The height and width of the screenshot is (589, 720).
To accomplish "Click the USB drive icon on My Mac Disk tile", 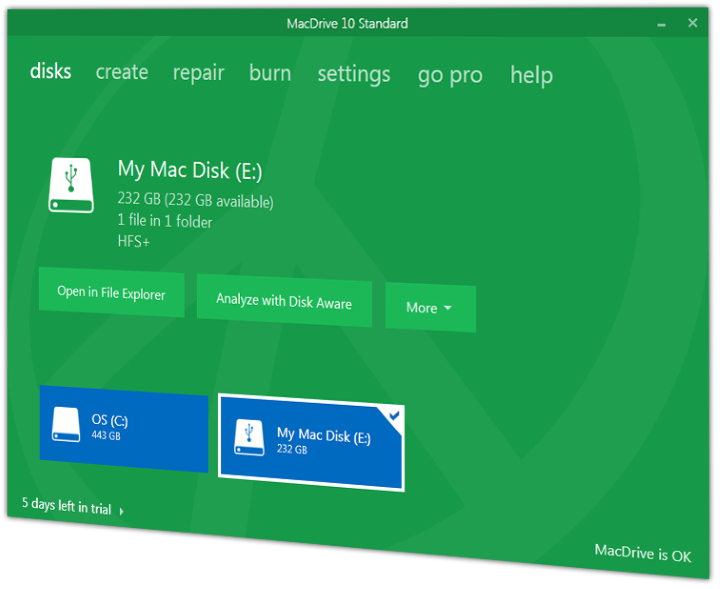I will click(x=249, y=438).
